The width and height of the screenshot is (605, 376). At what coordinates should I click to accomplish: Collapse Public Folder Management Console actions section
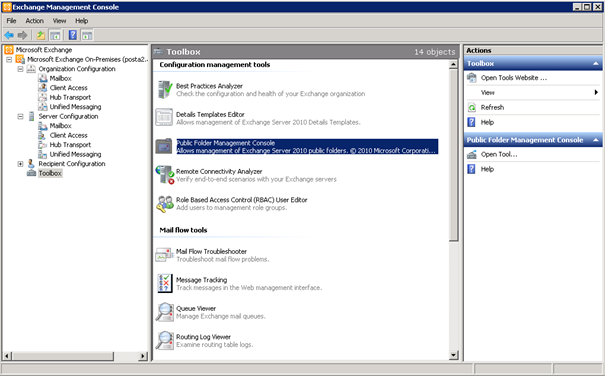(596, 140)
